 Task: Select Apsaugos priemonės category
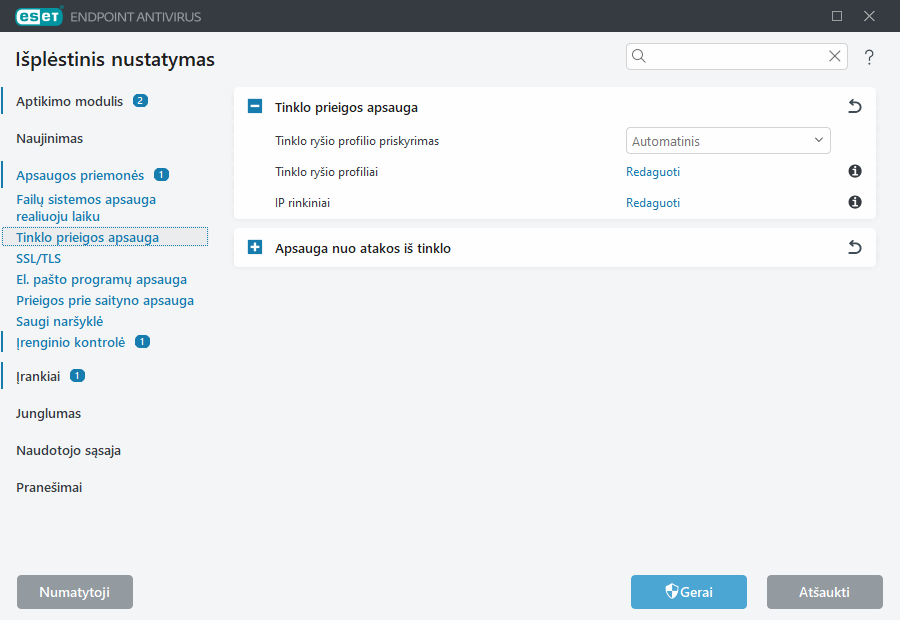click(80, 176)
